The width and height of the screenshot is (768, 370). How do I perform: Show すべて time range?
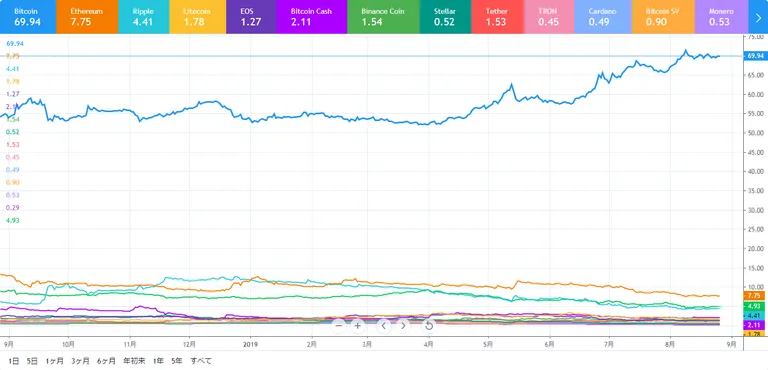[201, 361]
